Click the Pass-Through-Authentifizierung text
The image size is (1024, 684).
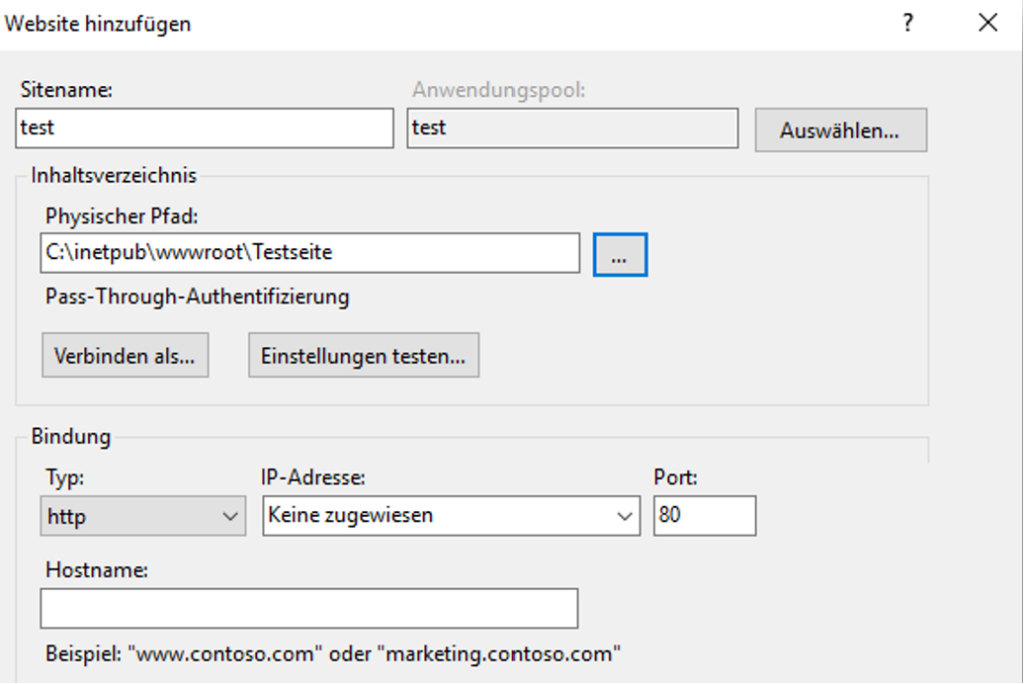point(197,297)
